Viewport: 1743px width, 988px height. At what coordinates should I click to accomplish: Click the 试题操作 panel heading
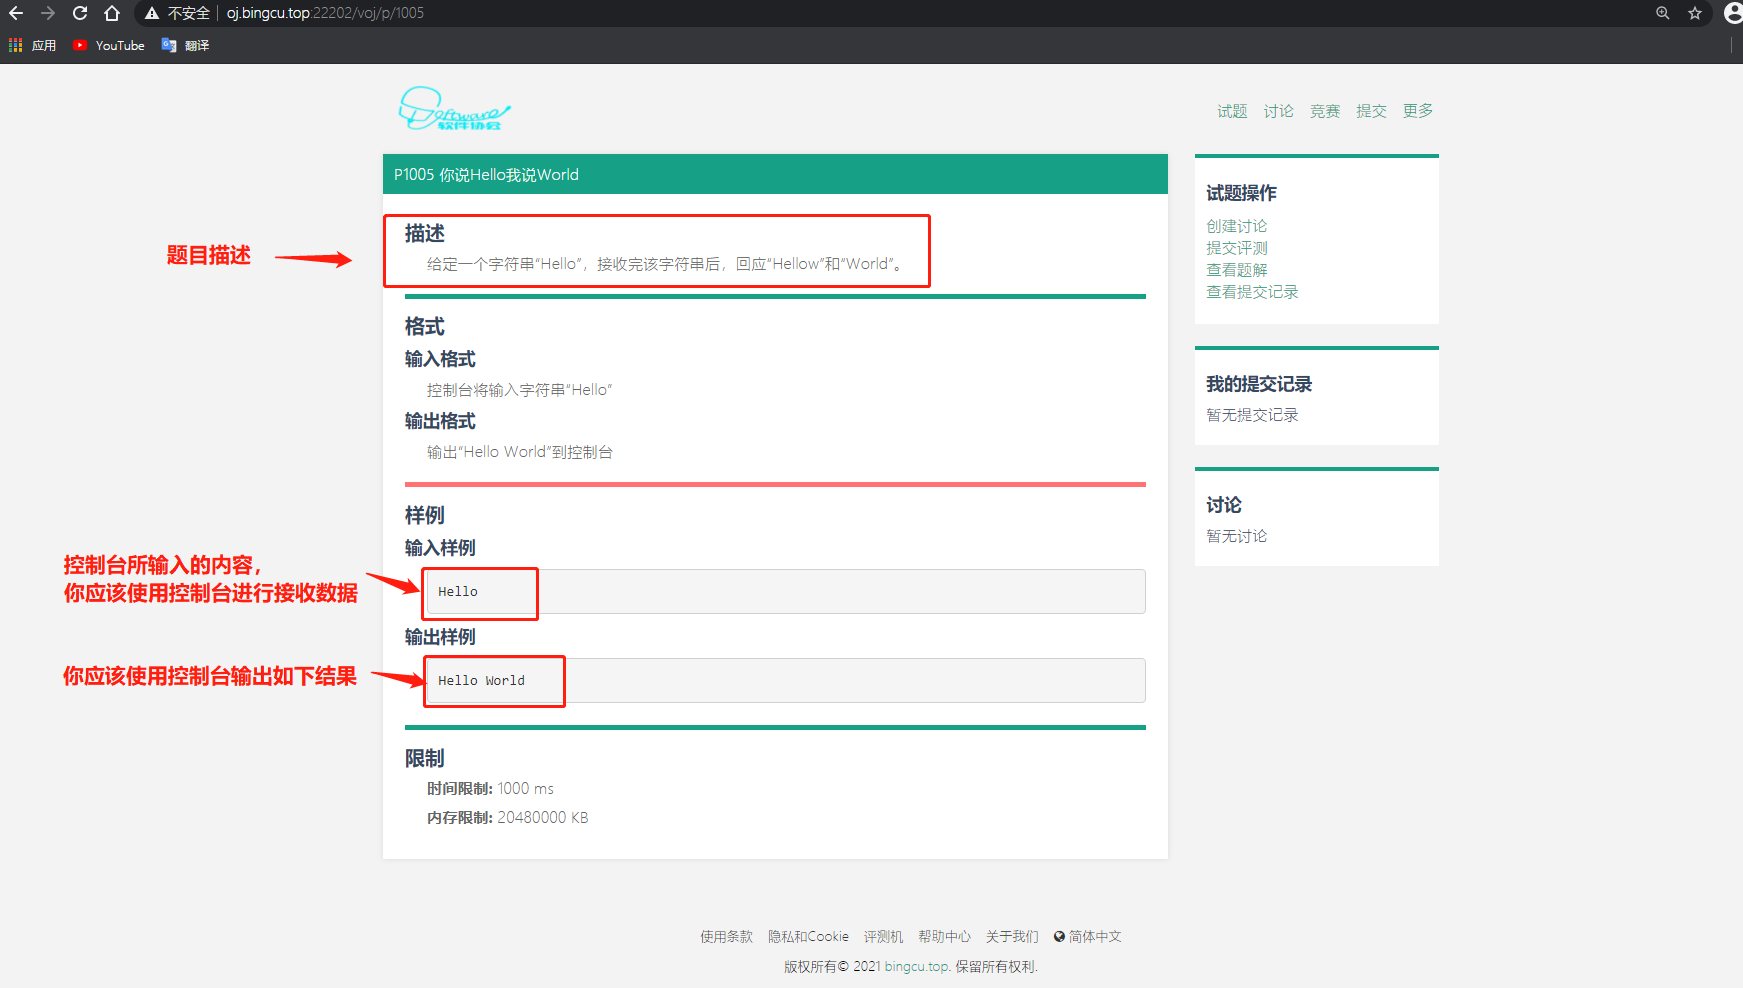click(1241, 193)
